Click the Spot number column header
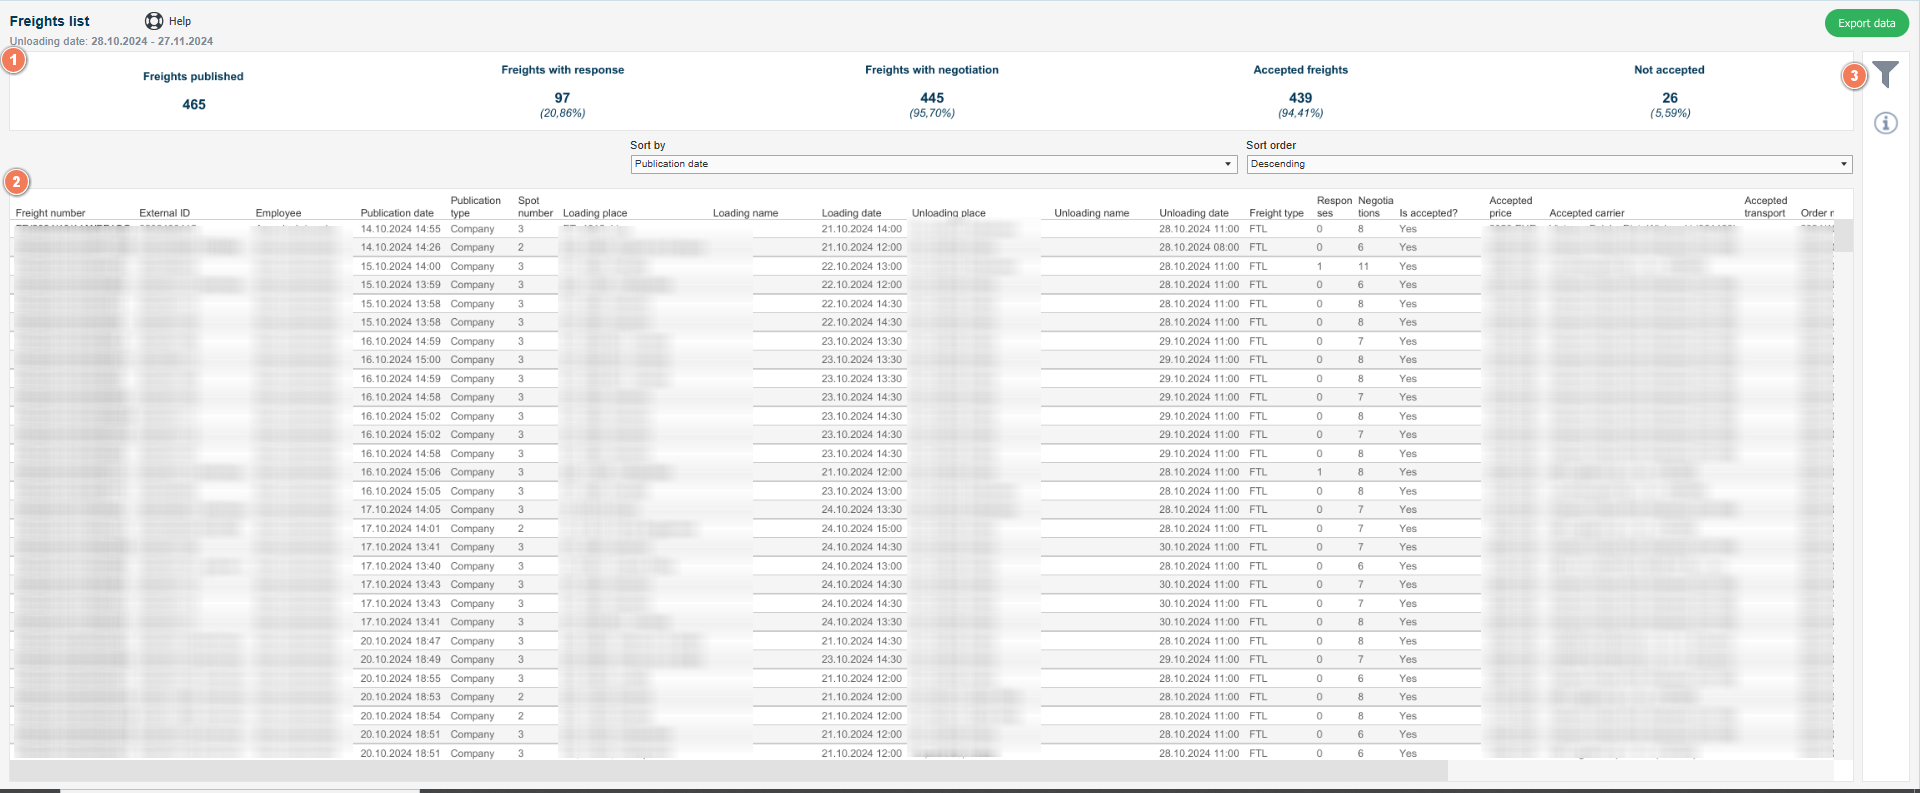1920x793 pixels. (535, 207)
